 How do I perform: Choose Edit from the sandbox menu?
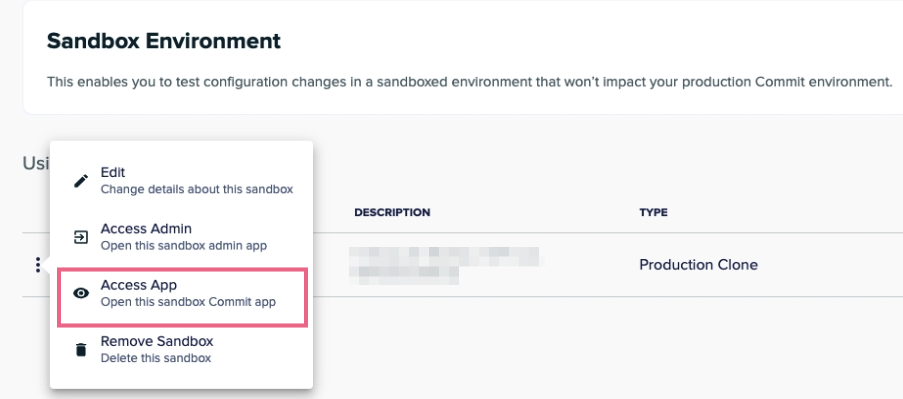[x=181, y=180]
